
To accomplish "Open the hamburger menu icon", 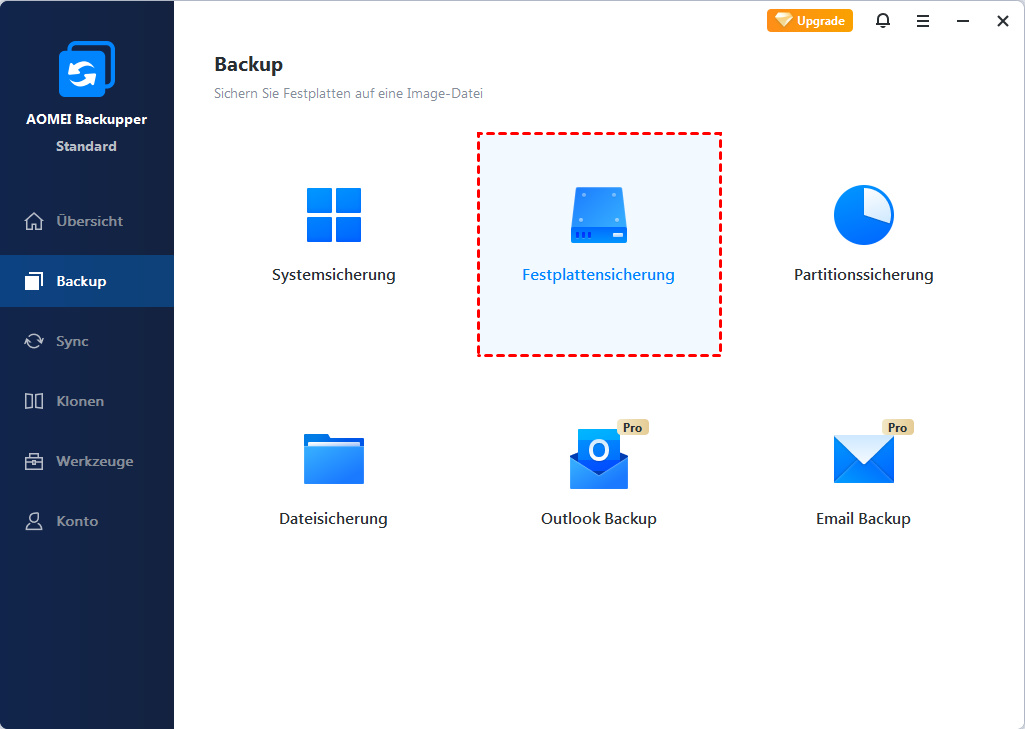I will coord(923,21).
